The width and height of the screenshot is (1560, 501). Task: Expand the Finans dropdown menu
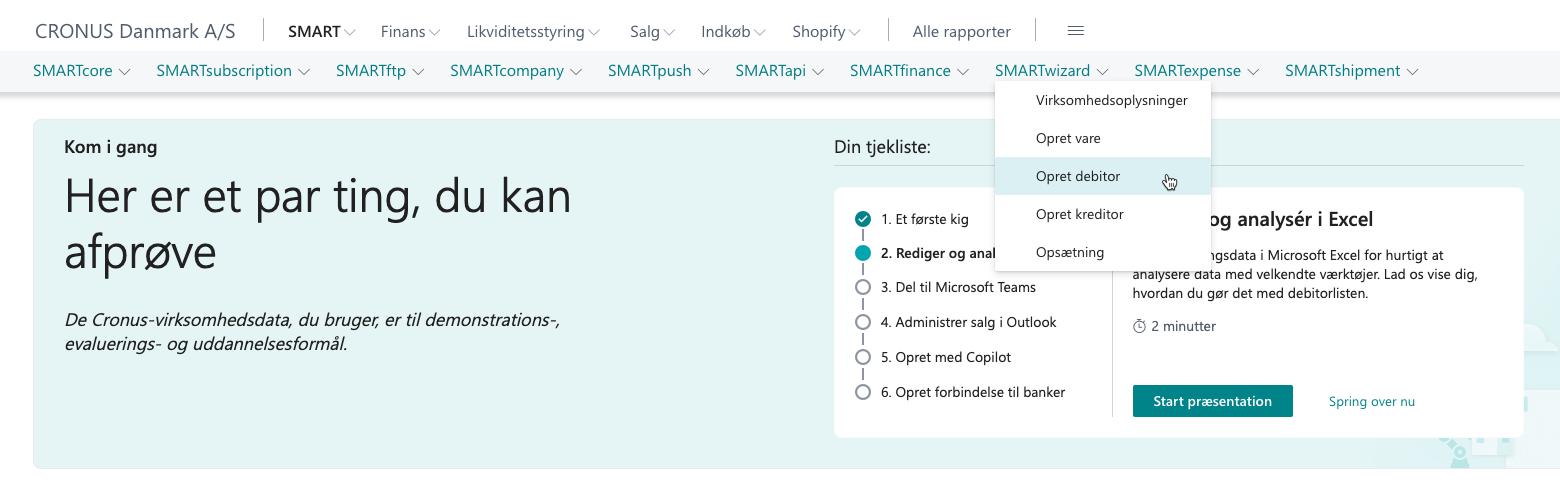coord(410,32)
